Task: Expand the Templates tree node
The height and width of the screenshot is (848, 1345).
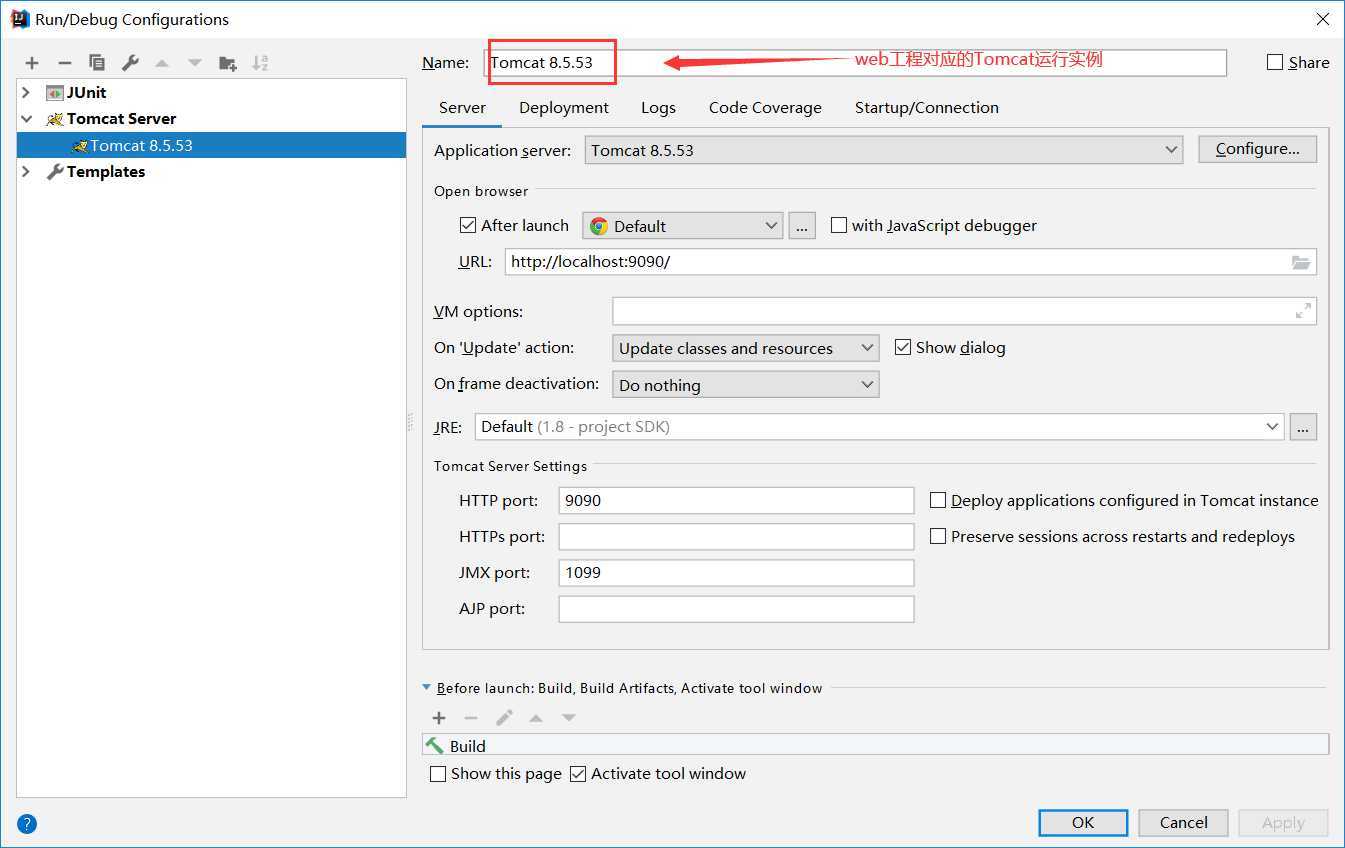Action: (x=27, y=172)
